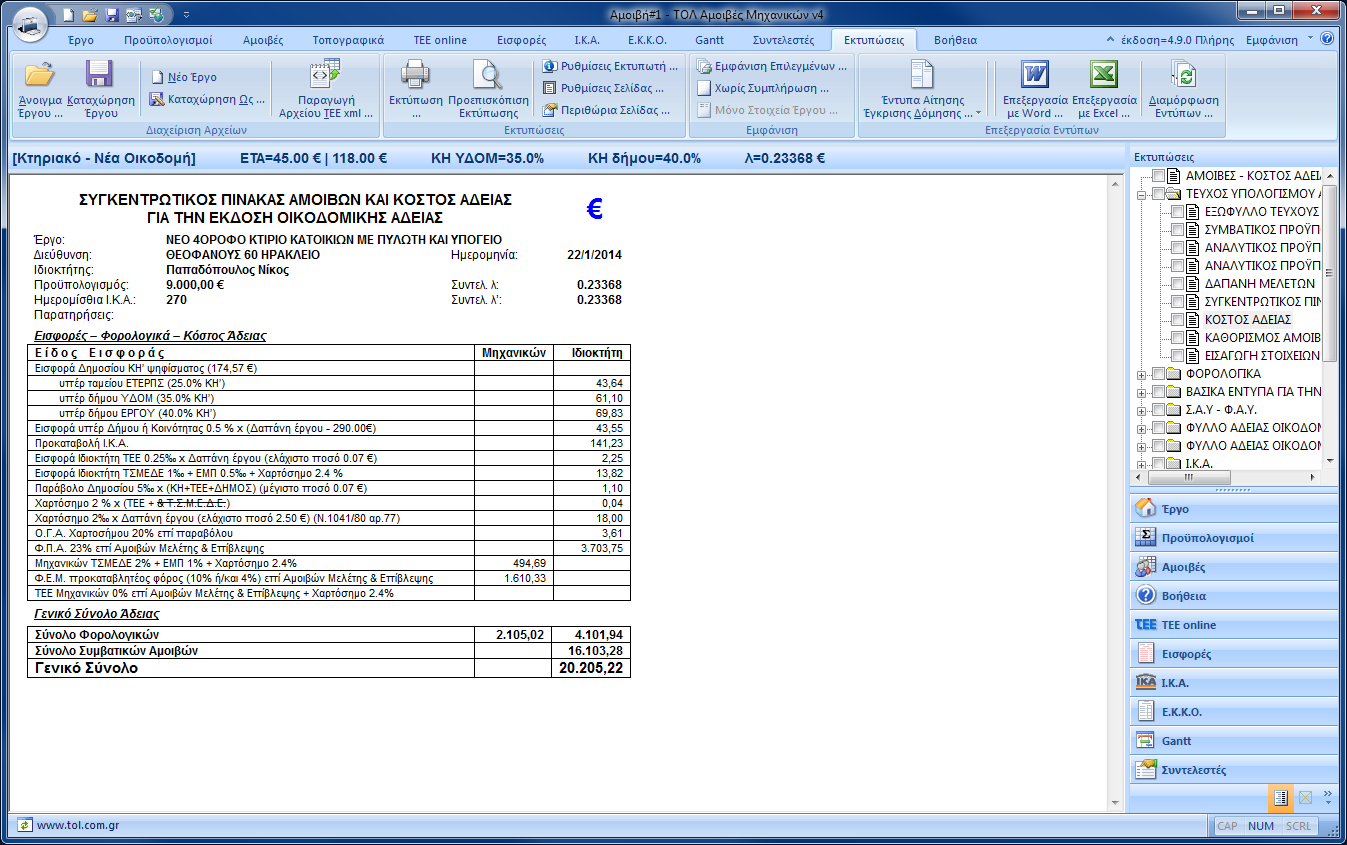Open ΤΕΕ online in the navigation pane
The height and width of the screenshot is (845, 1347).
pos(1232,625)
